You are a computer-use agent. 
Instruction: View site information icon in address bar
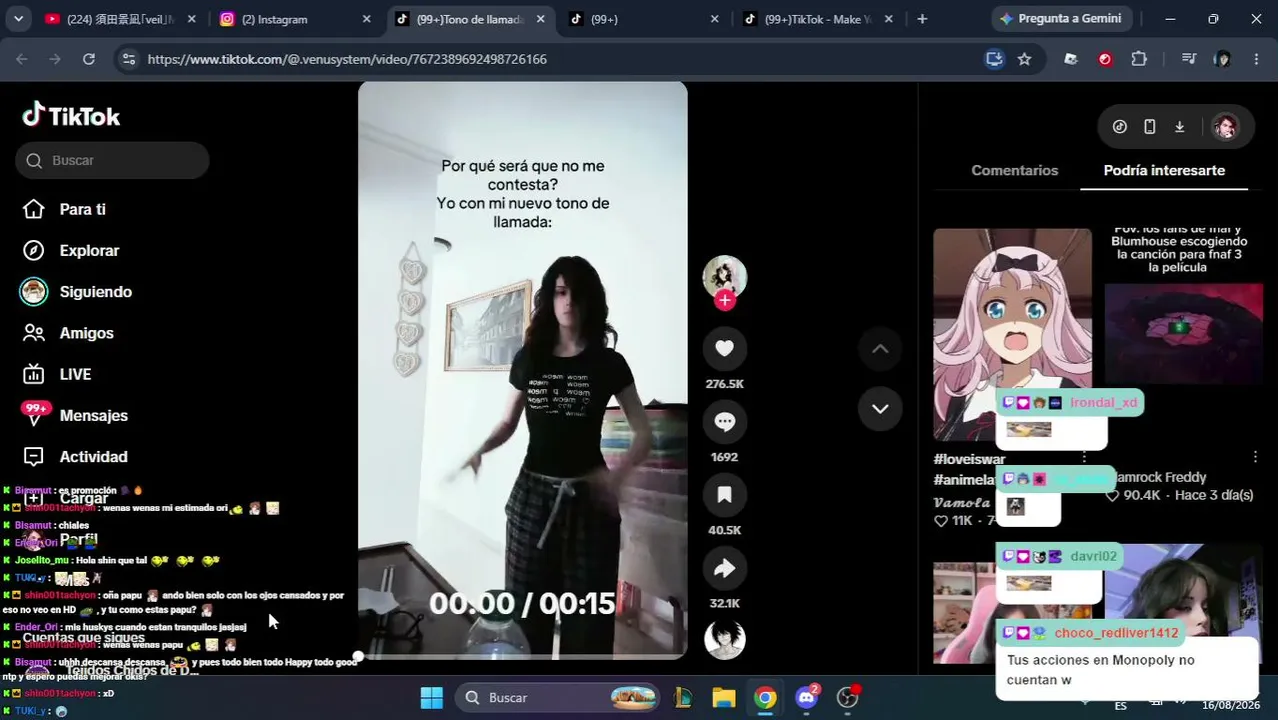tap(128, 59)
